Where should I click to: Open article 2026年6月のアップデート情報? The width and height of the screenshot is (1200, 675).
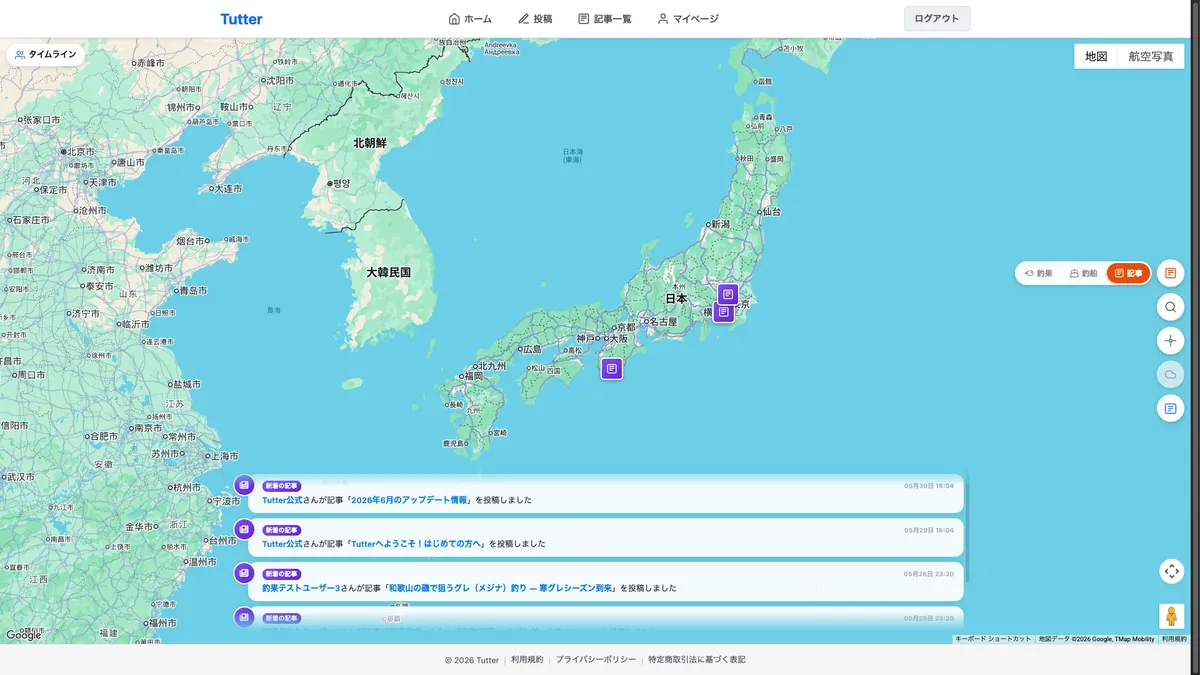pyautogui.click(x=410, y=500)
